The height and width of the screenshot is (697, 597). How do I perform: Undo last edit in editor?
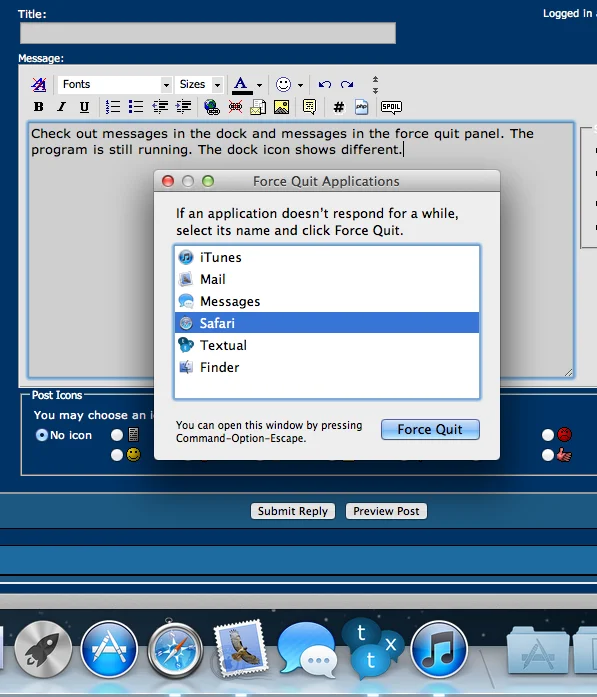point(325,84)
